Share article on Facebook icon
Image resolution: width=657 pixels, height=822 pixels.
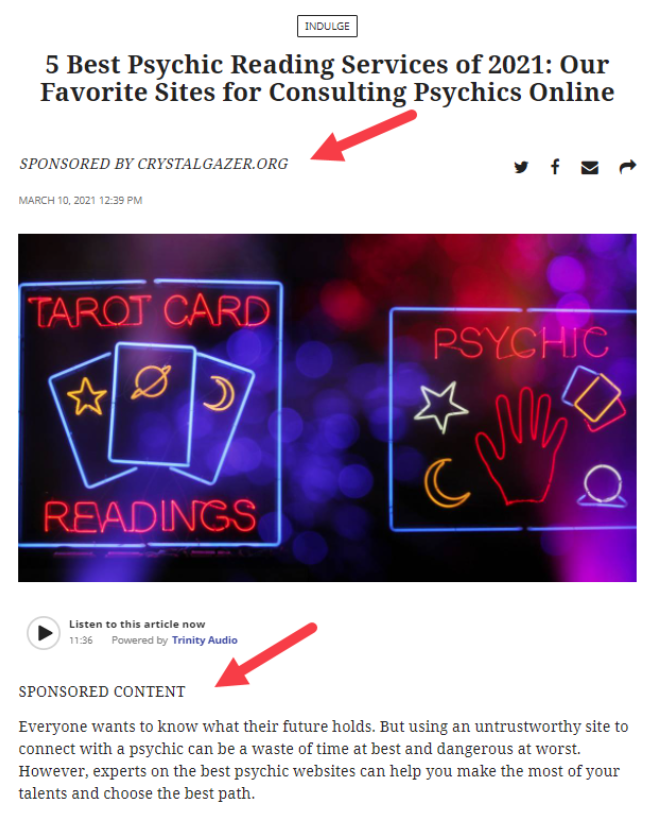click(555, 167)
